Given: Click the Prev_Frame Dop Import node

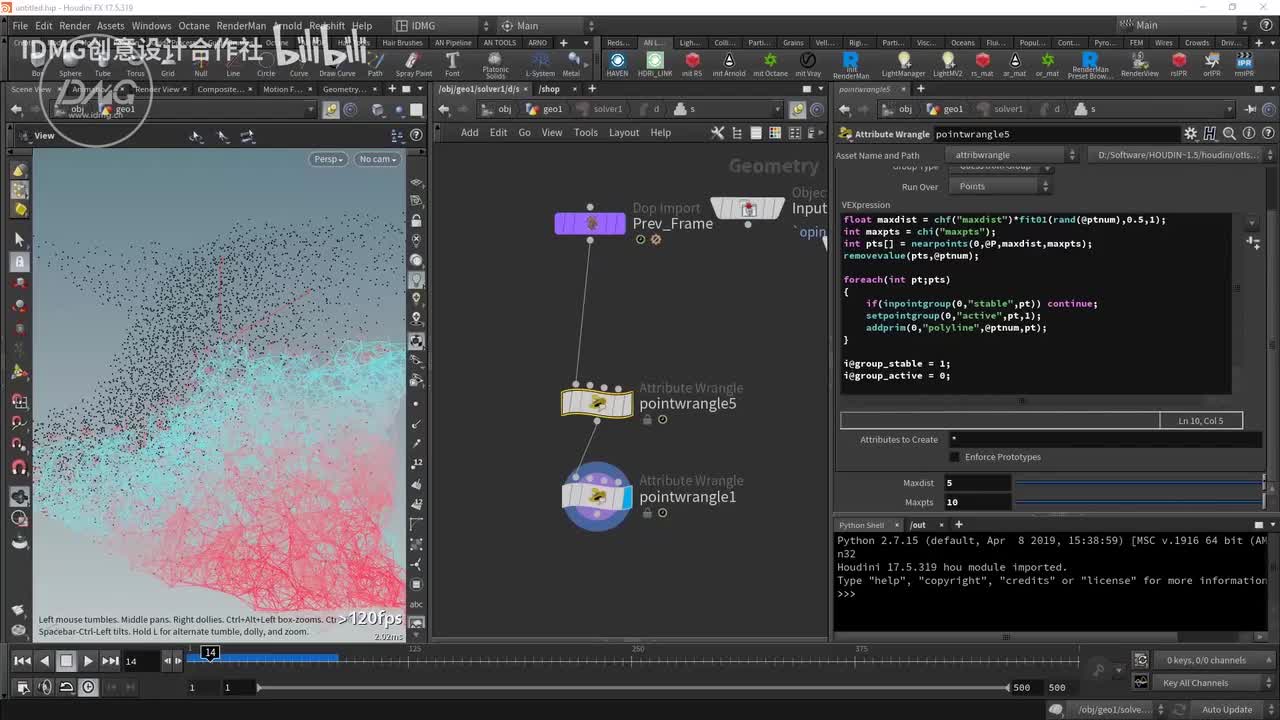Looking at the screenshot, I should (x=590, y=223).
